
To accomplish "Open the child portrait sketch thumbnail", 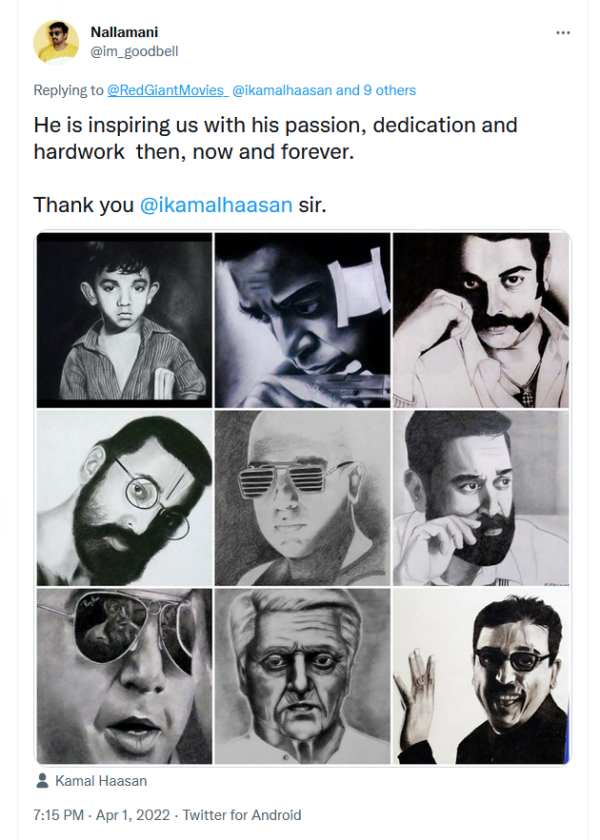I will click(x=124, y=319).
